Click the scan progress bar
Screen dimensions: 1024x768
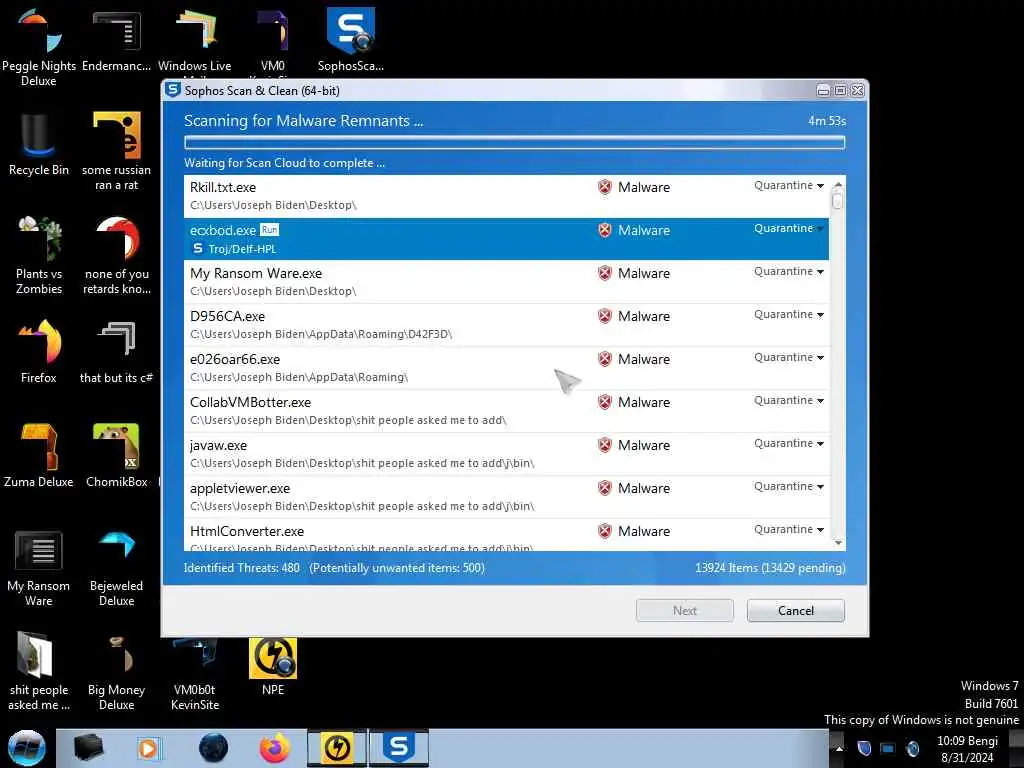click(x=515, y=142)
